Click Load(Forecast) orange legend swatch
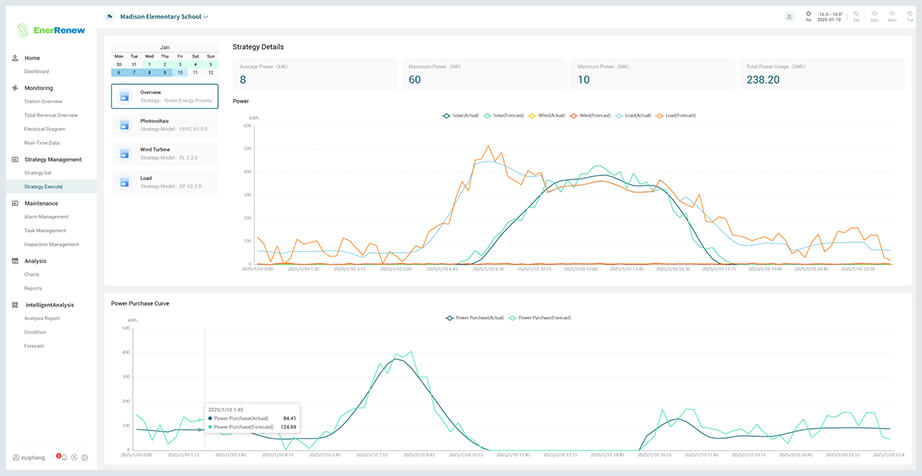The image size is (922, 476). [x=659, y=115]
